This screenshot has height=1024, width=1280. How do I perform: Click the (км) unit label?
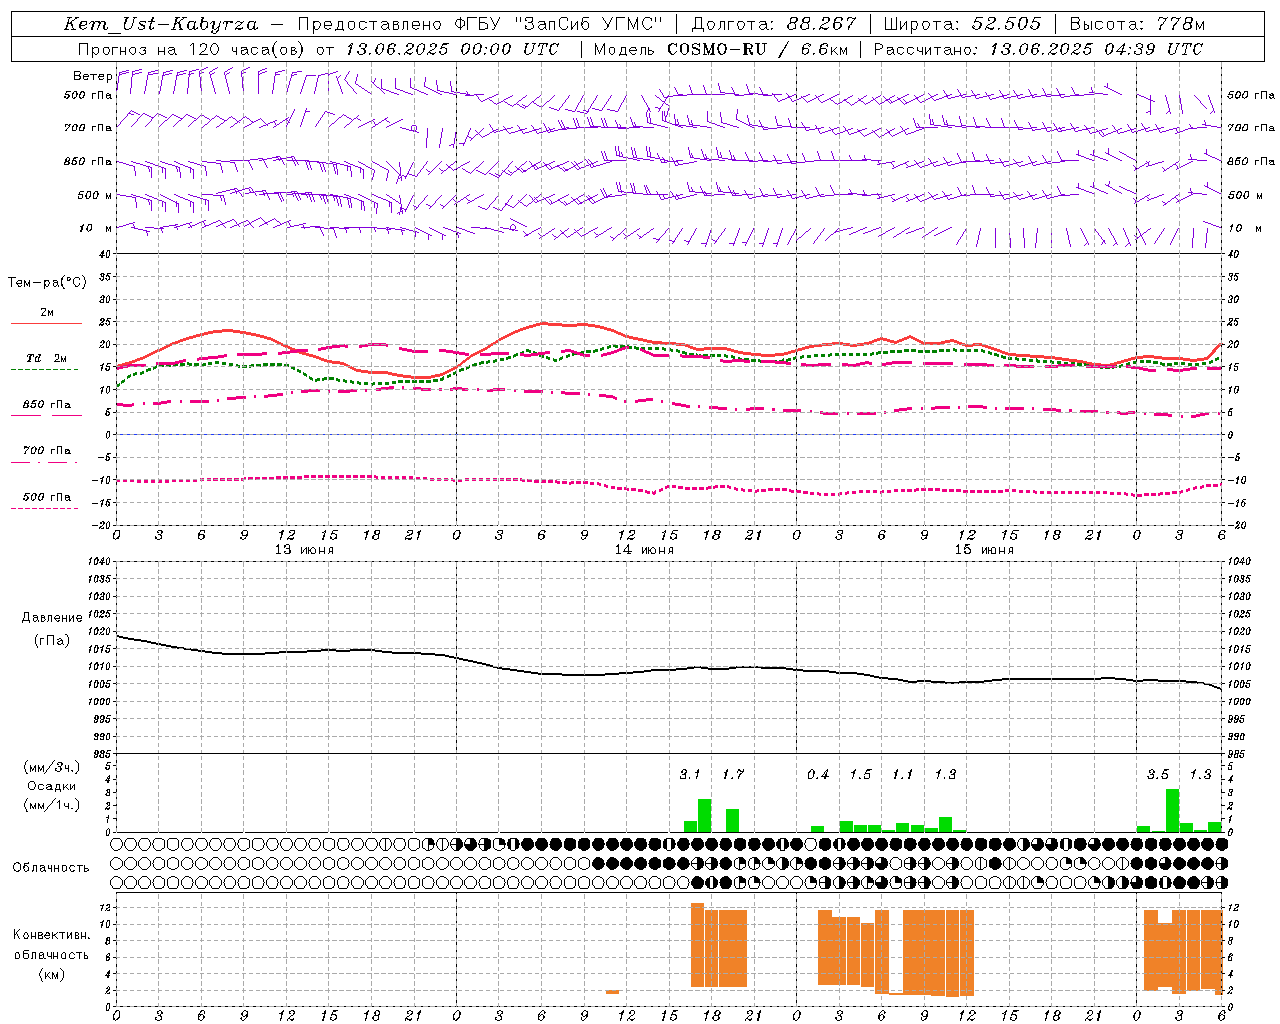click(x=51, y=974)
